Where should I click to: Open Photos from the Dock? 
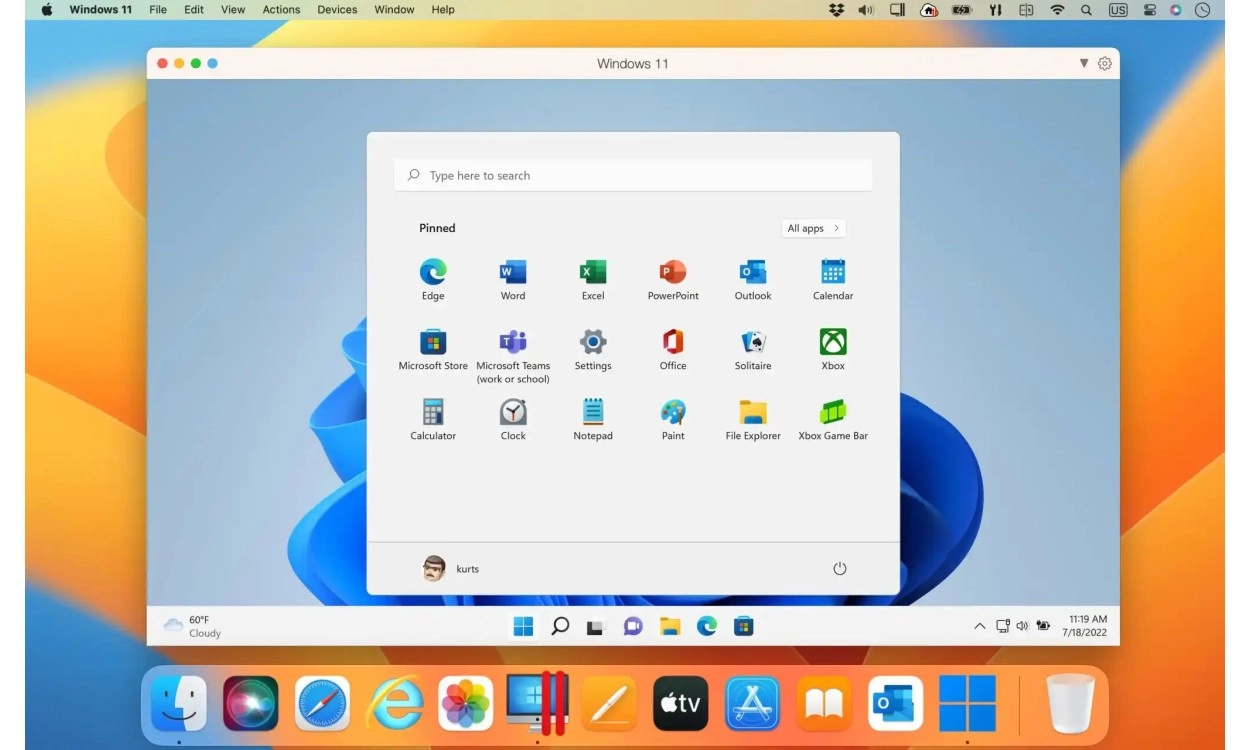(466, 703)
